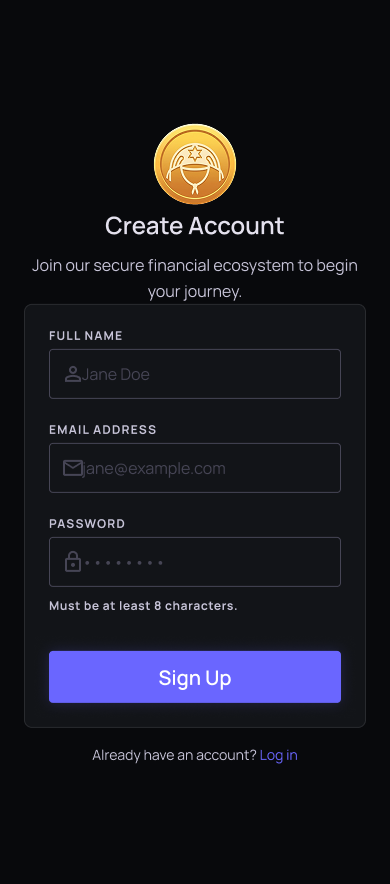The width and height of the screenshot is (390, 884).
Task: Focus the Full Name input field
Action: pos(195,374)
